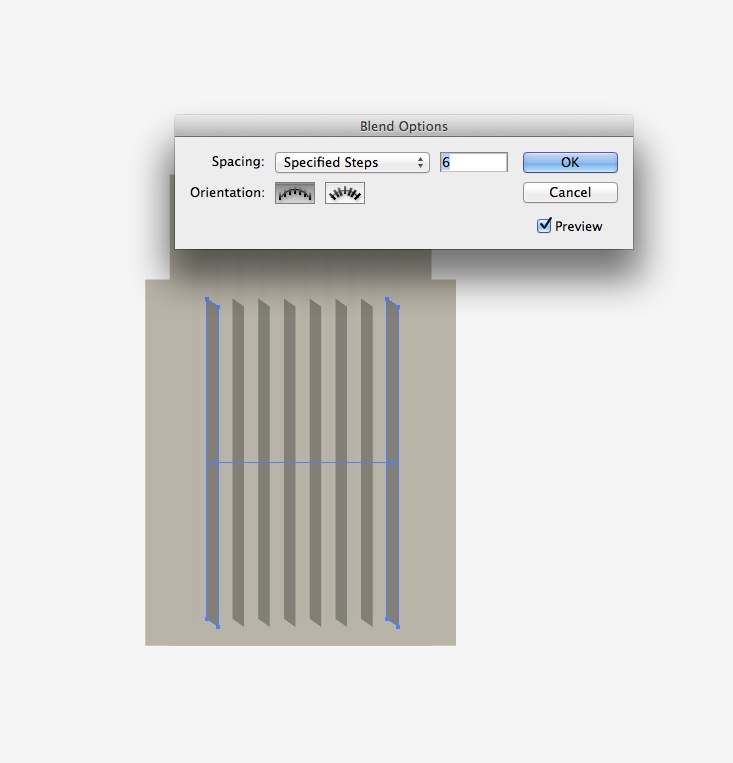Click the steps value field showing 6
This screenshot has width=733, height=763.
click(474, 162)
